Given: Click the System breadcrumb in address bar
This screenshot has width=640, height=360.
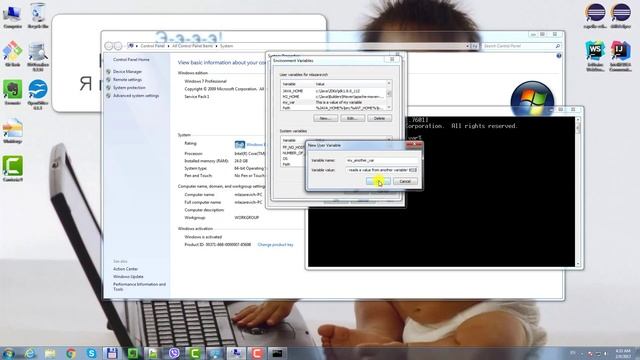Looking at the screenshot, I should point(226,46).
